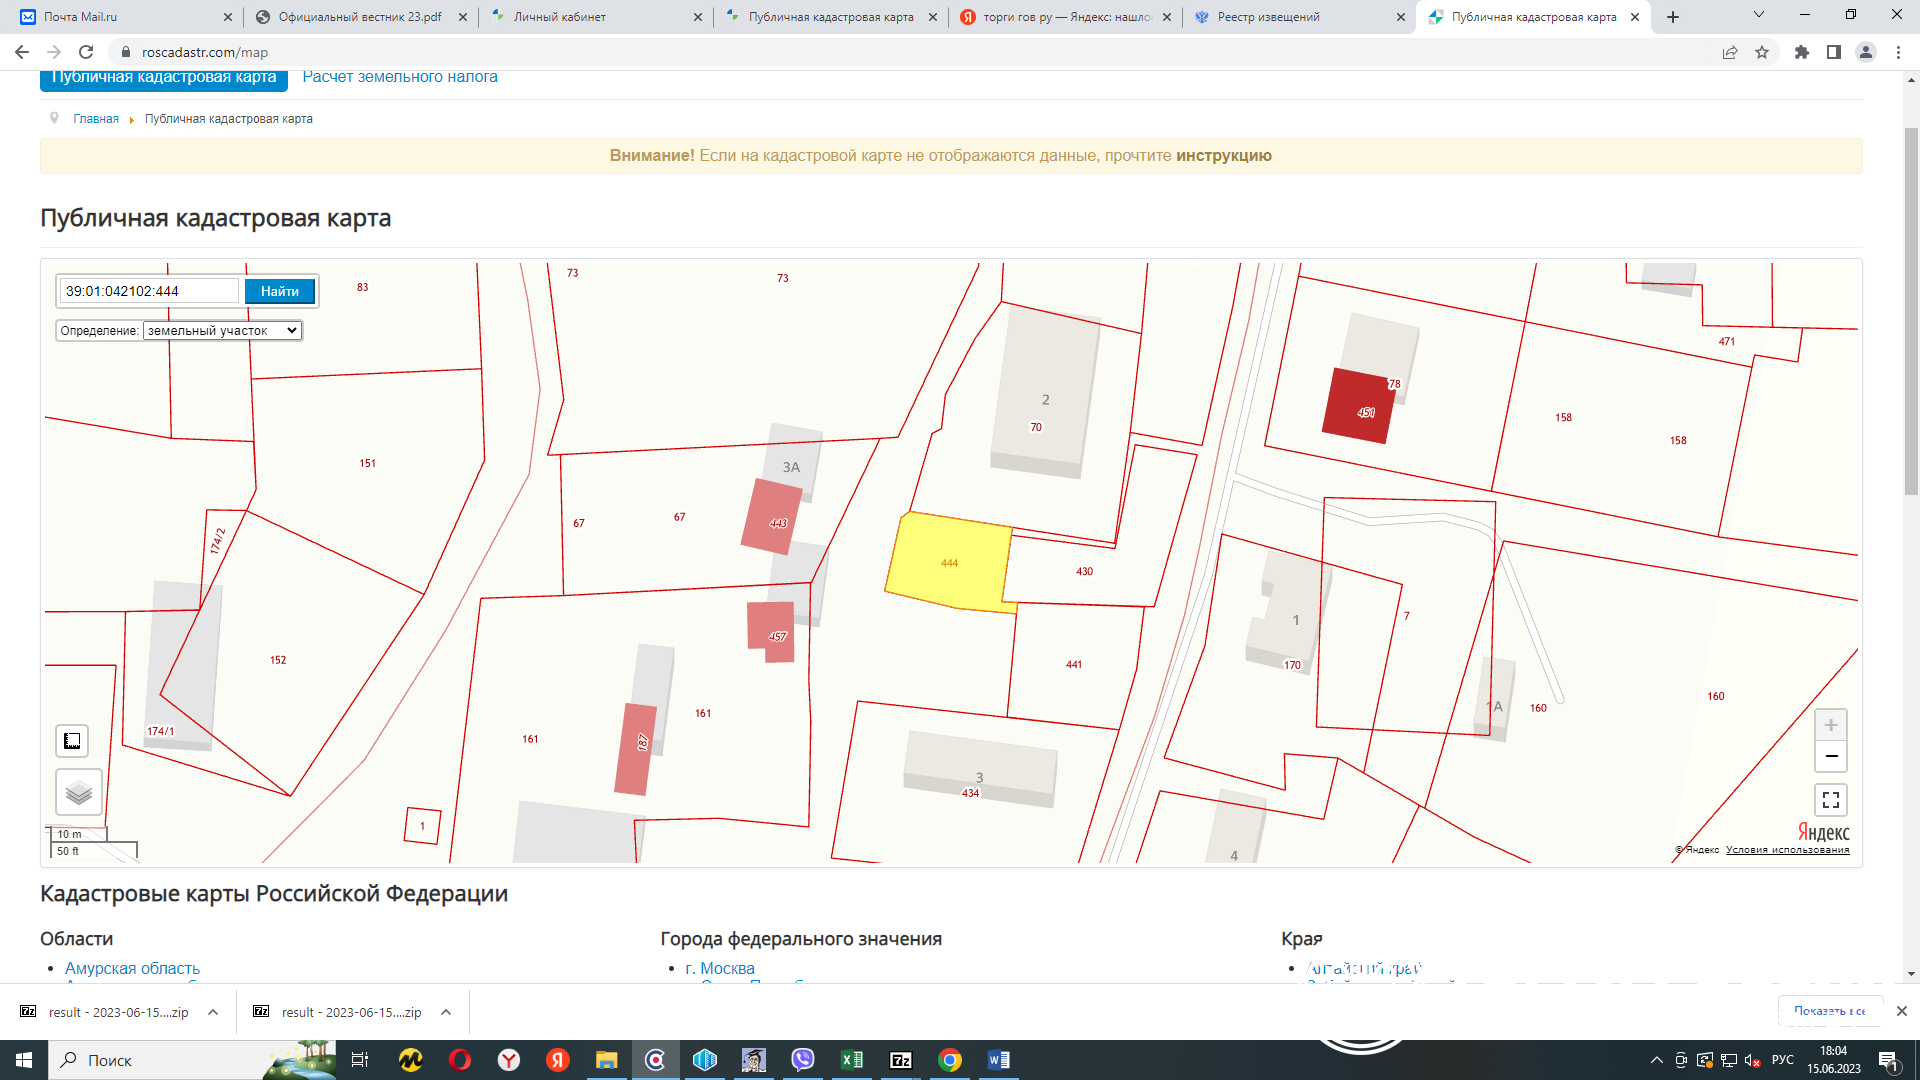Expand the 'земельный участок' type dropdown

tap(222, 331)
